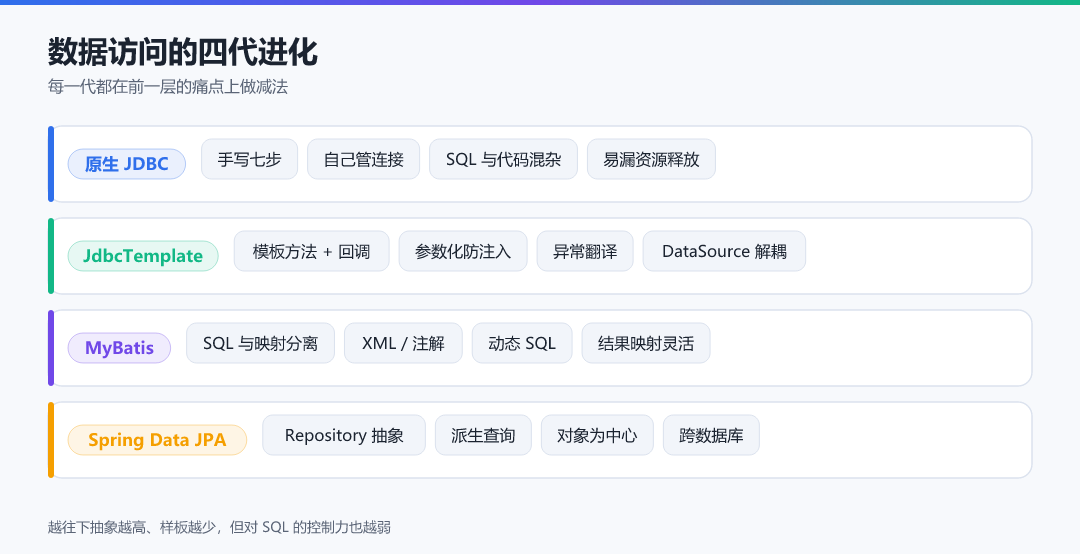The width and height of the screenshot is (1080, 554).
Task: Click the 派生查询 chip
Action: (x=484, y=435)
